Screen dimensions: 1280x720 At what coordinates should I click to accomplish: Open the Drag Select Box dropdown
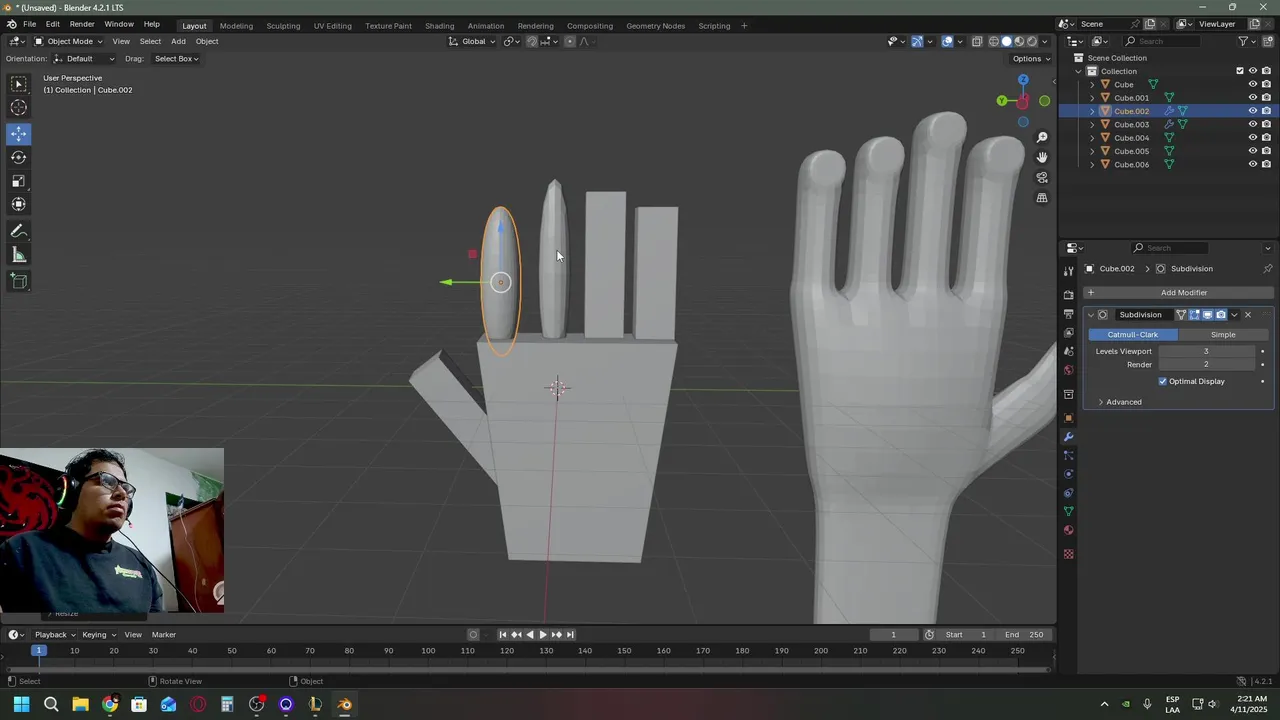(176, 59)
